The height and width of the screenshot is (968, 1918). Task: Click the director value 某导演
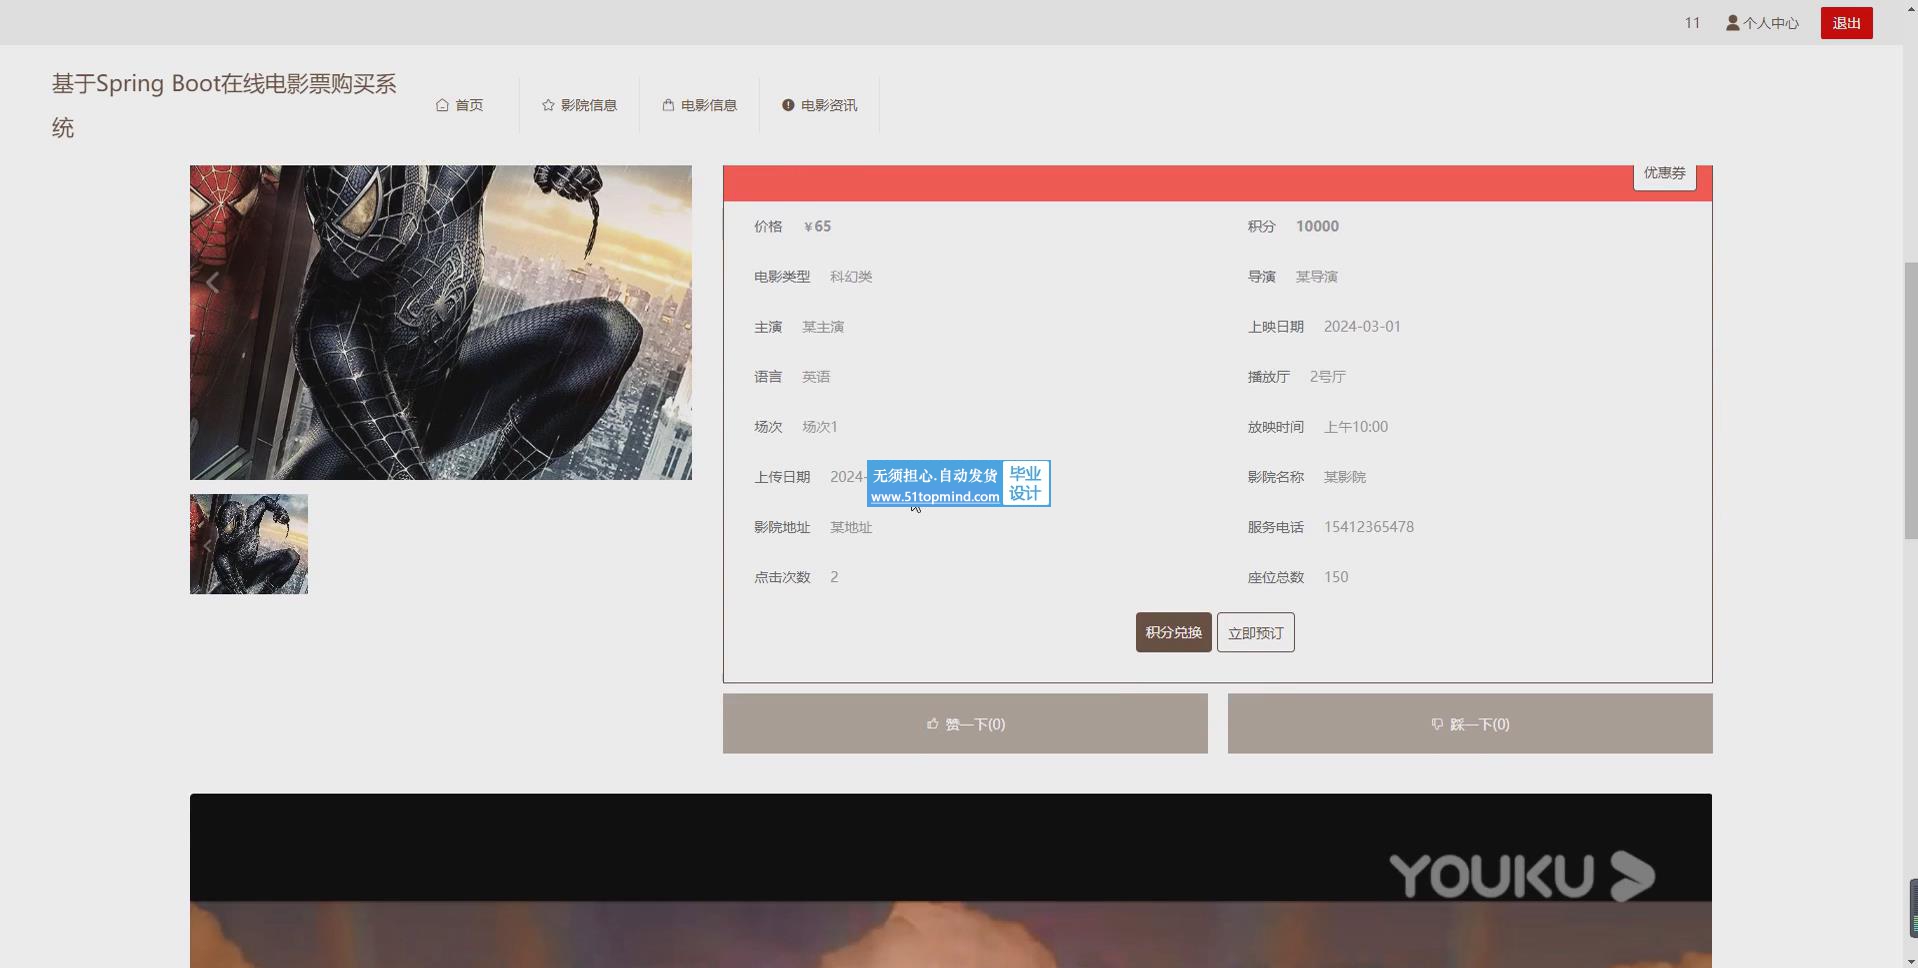[x=1317, y=277]
